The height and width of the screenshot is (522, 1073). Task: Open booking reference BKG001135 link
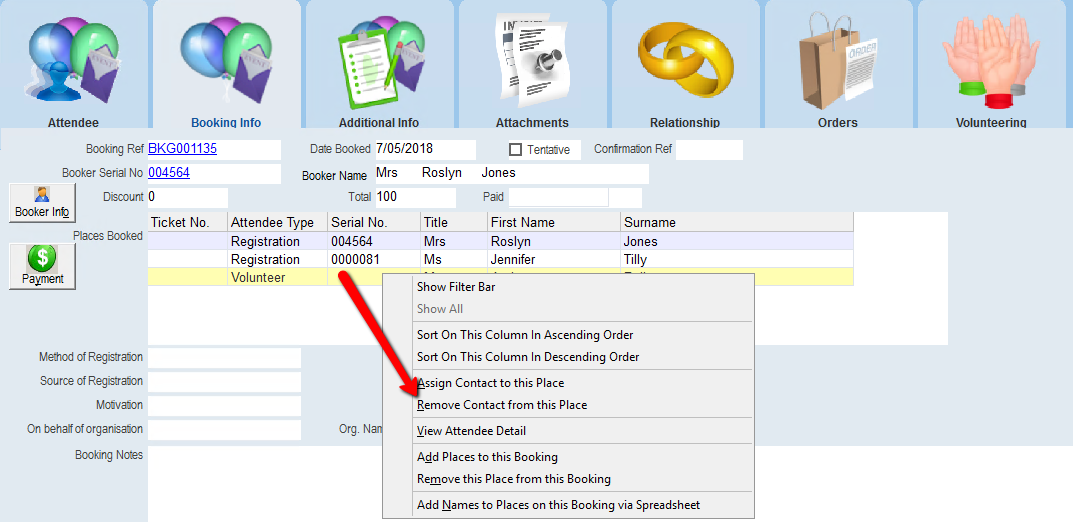(x=182, y=149)
